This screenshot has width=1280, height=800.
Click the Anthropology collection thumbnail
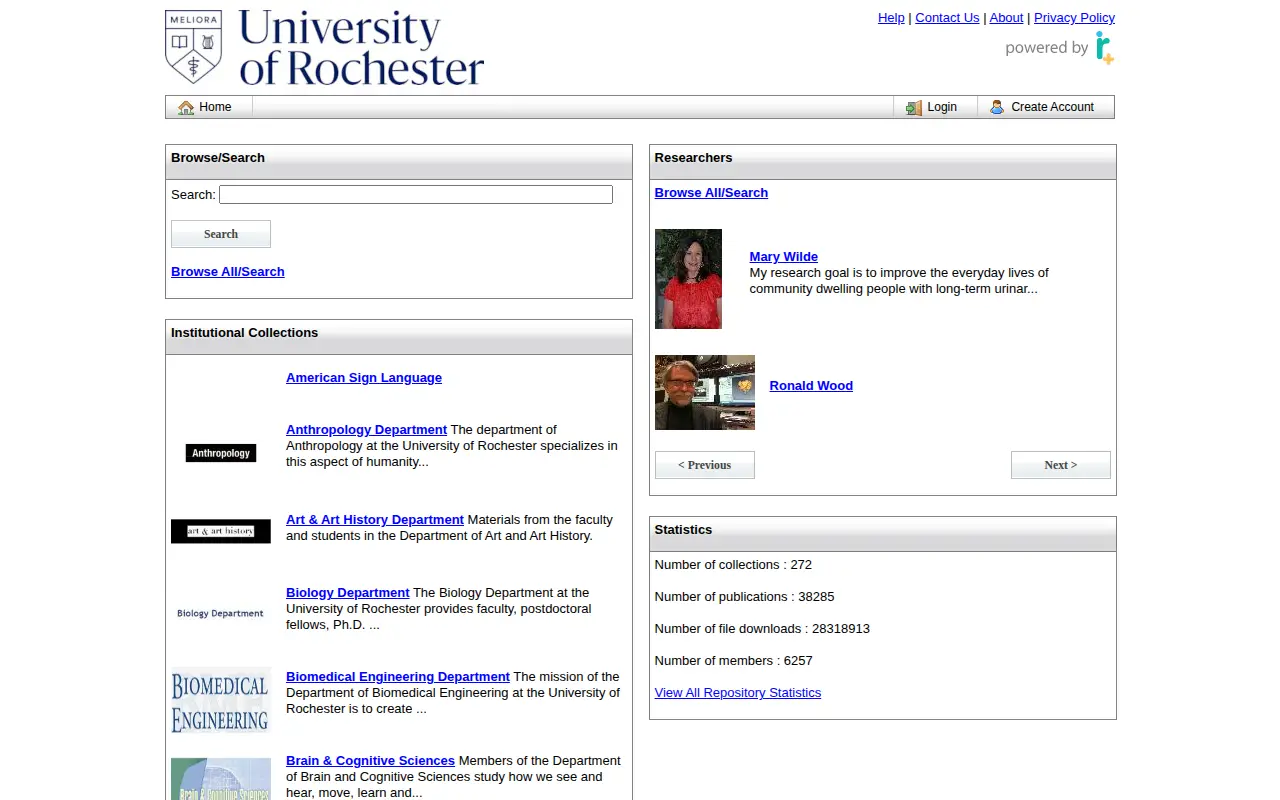[221, 453]
